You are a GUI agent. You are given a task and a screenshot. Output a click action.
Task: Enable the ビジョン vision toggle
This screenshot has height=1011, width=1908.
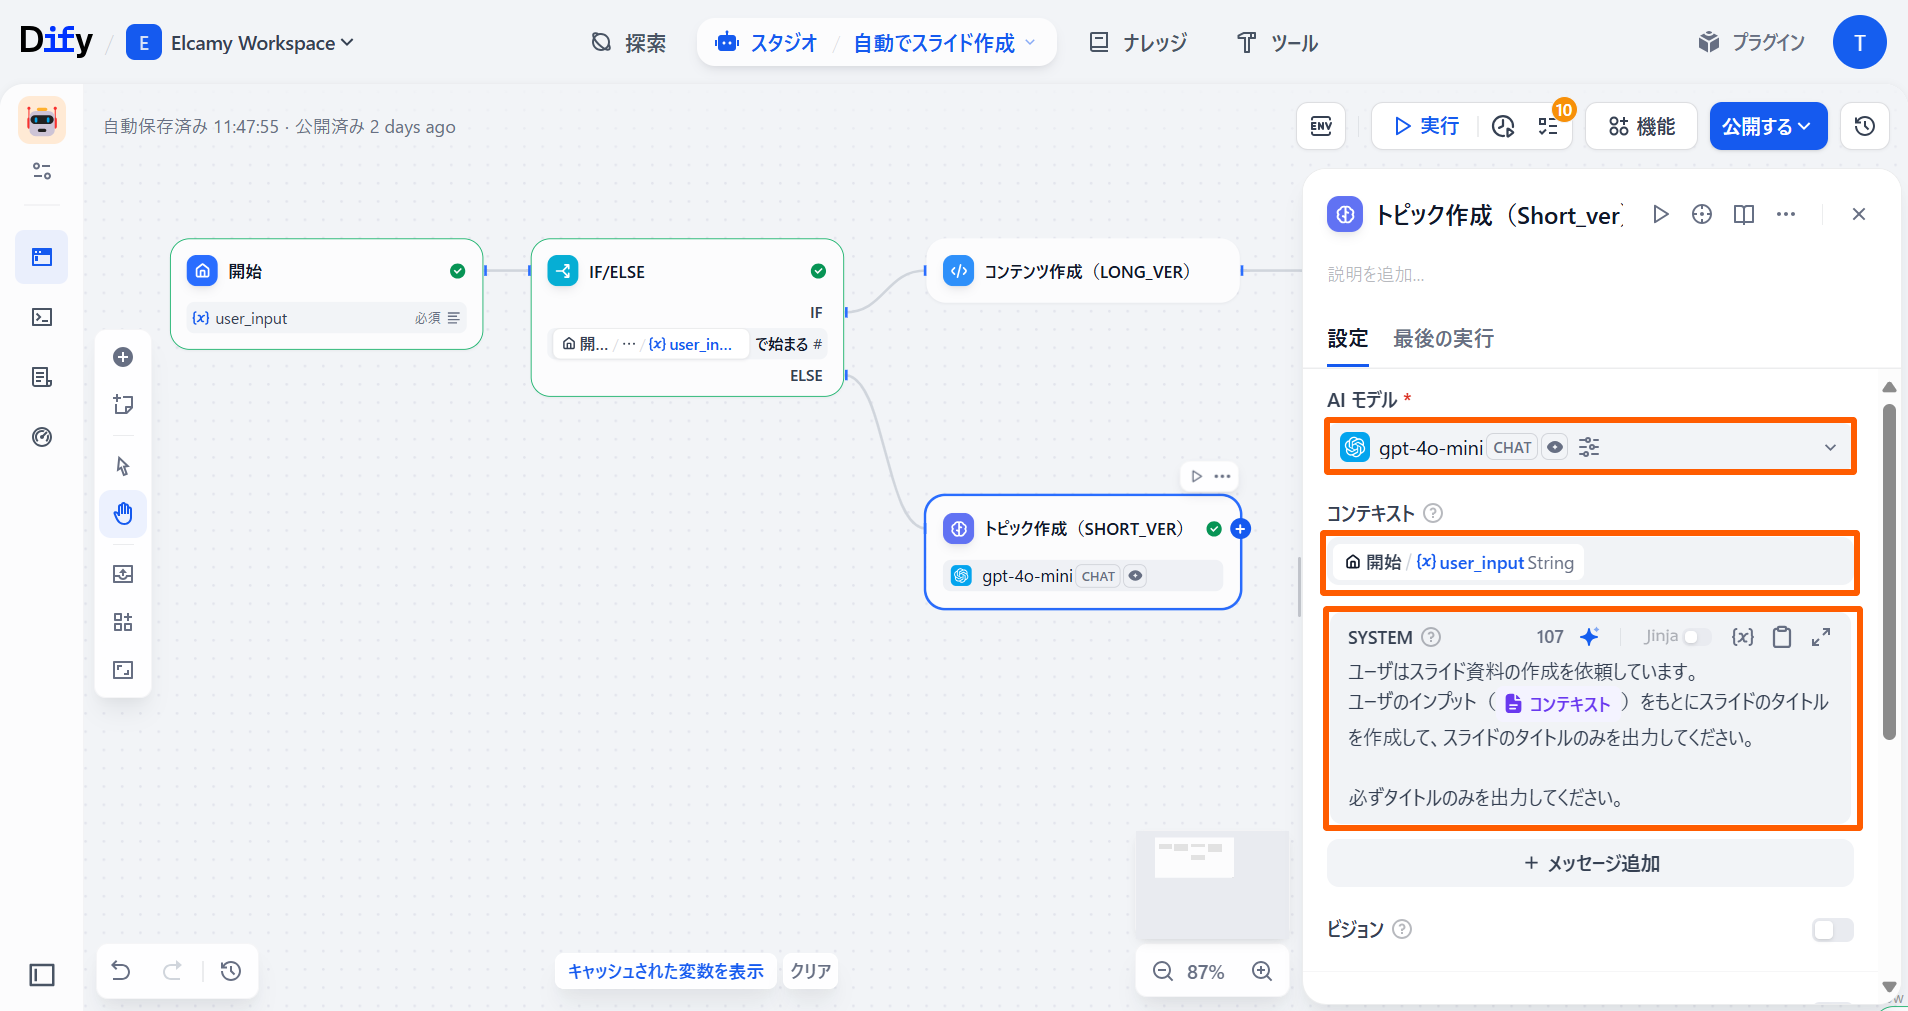[1832, 930]
